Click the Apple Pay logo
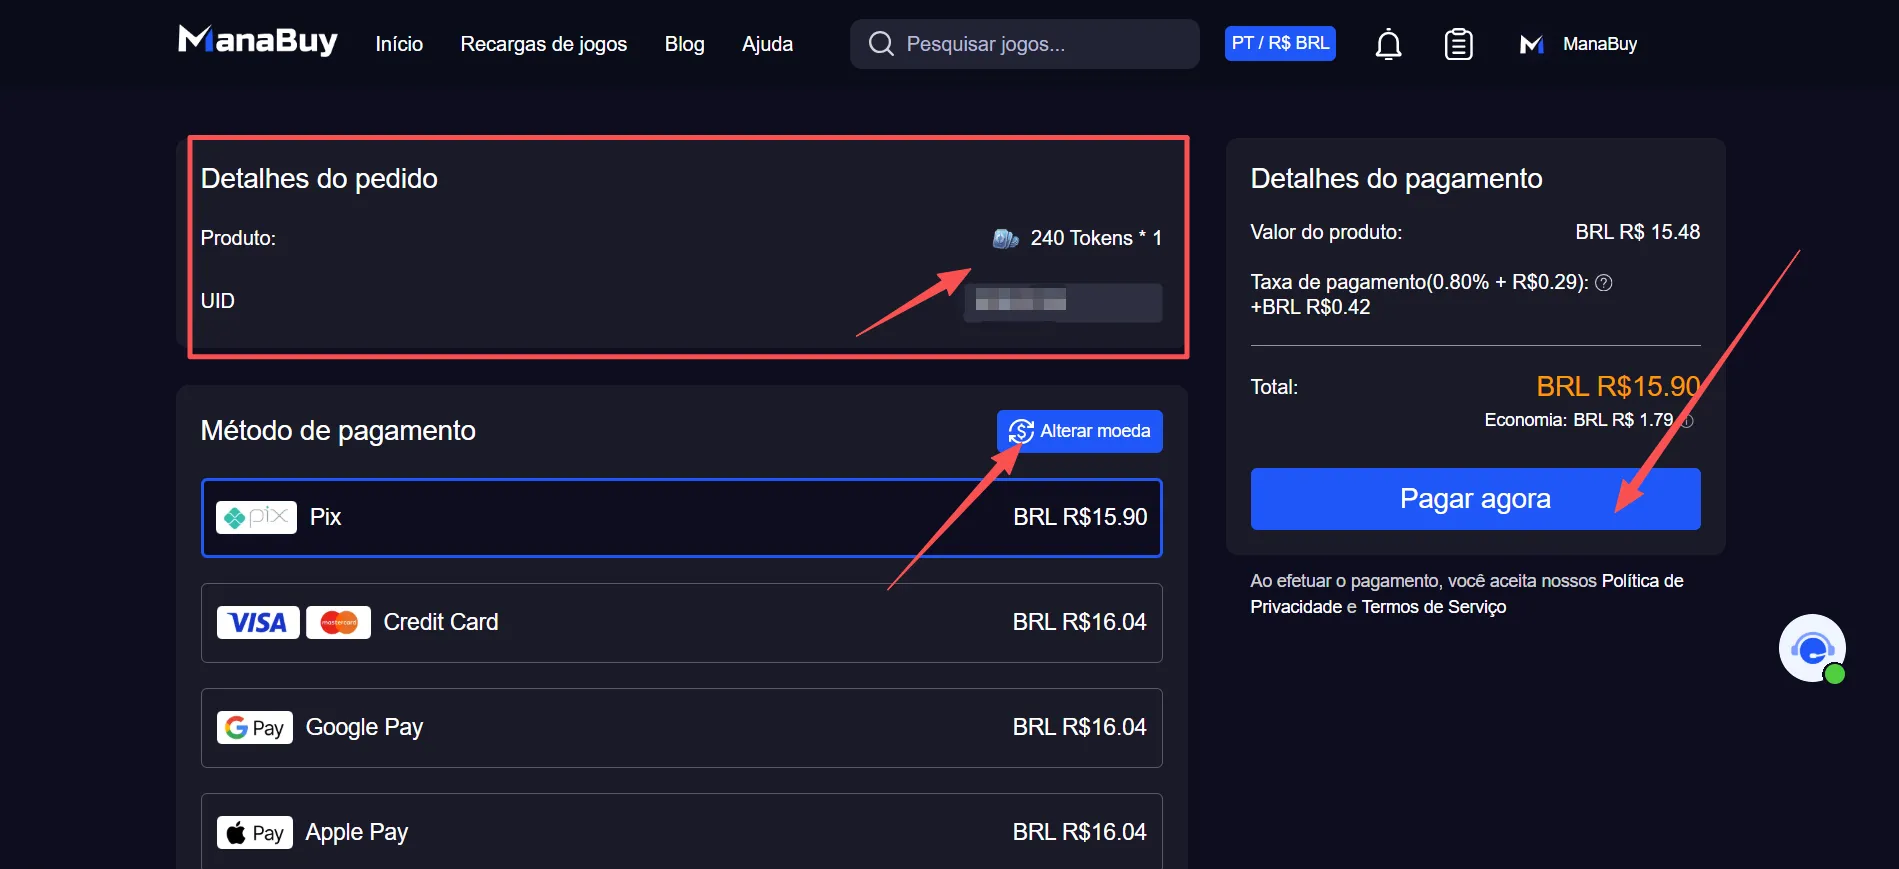This screenshot has height=869, width=1899. (255, 833)
